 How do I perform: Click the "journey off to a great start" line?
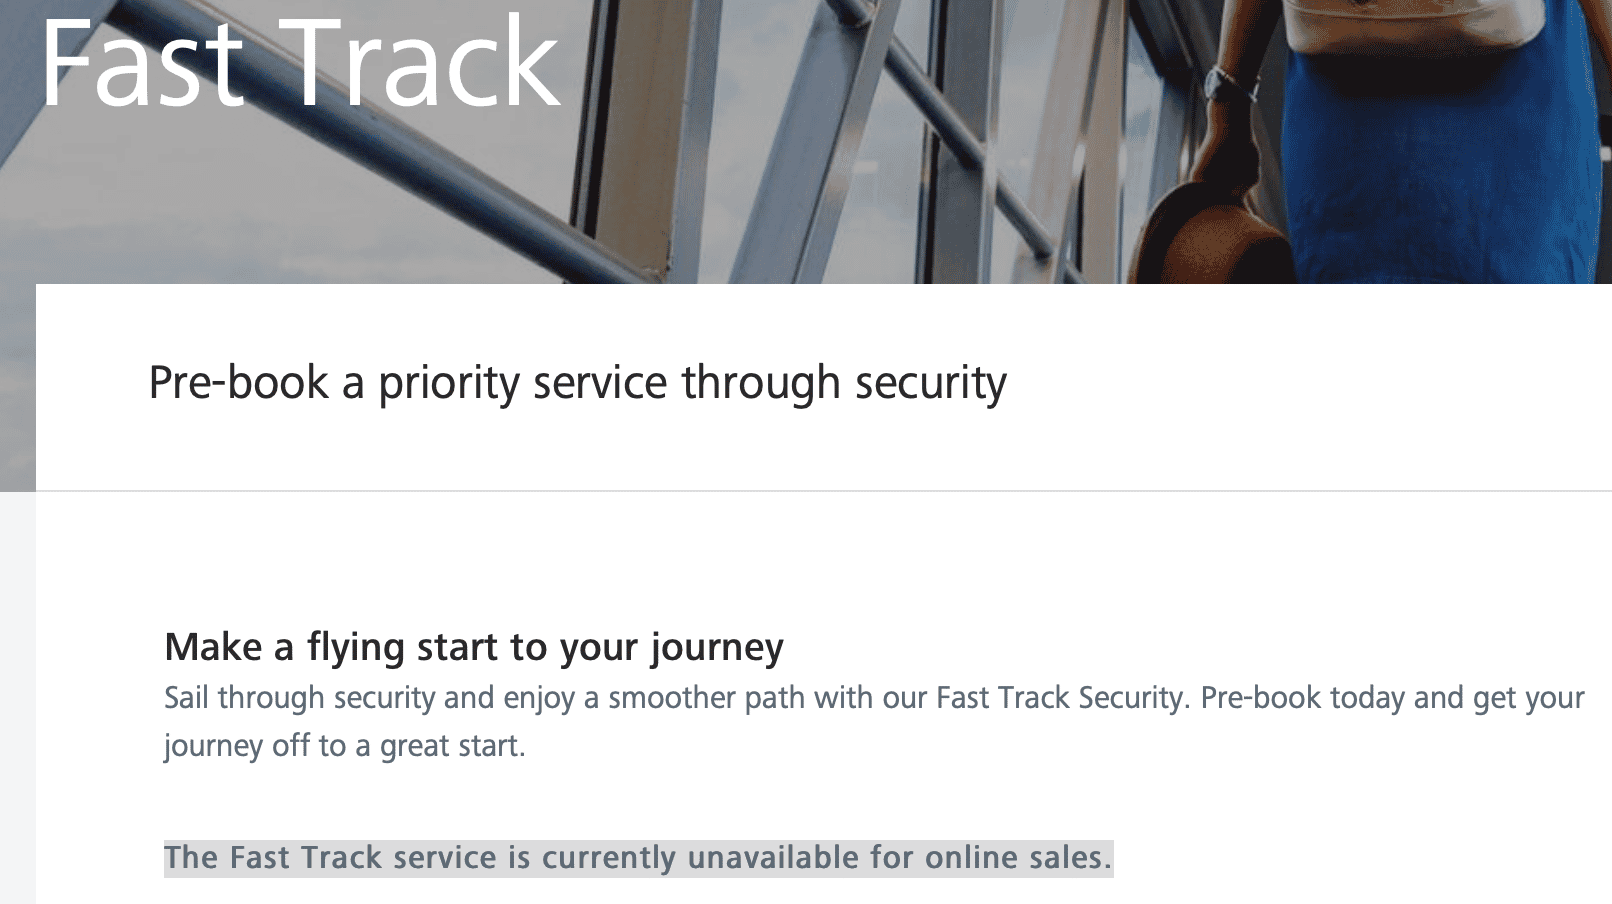click(x=344, y=746)
